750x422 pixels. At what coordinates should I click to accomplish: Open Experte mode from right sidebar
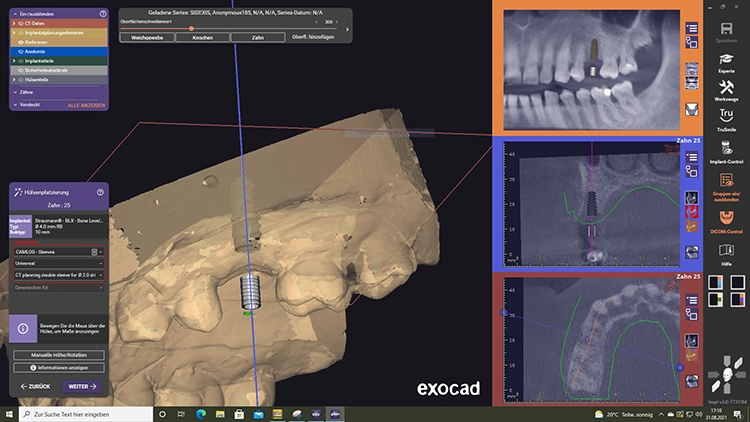click(x=726, y=59)
